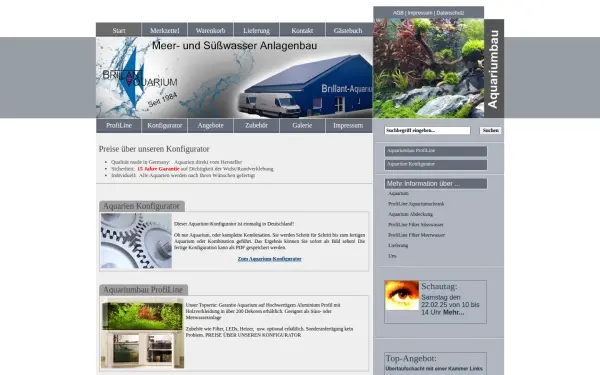
Task: Click the Brillant Aquarium logo
Action: 139,78
